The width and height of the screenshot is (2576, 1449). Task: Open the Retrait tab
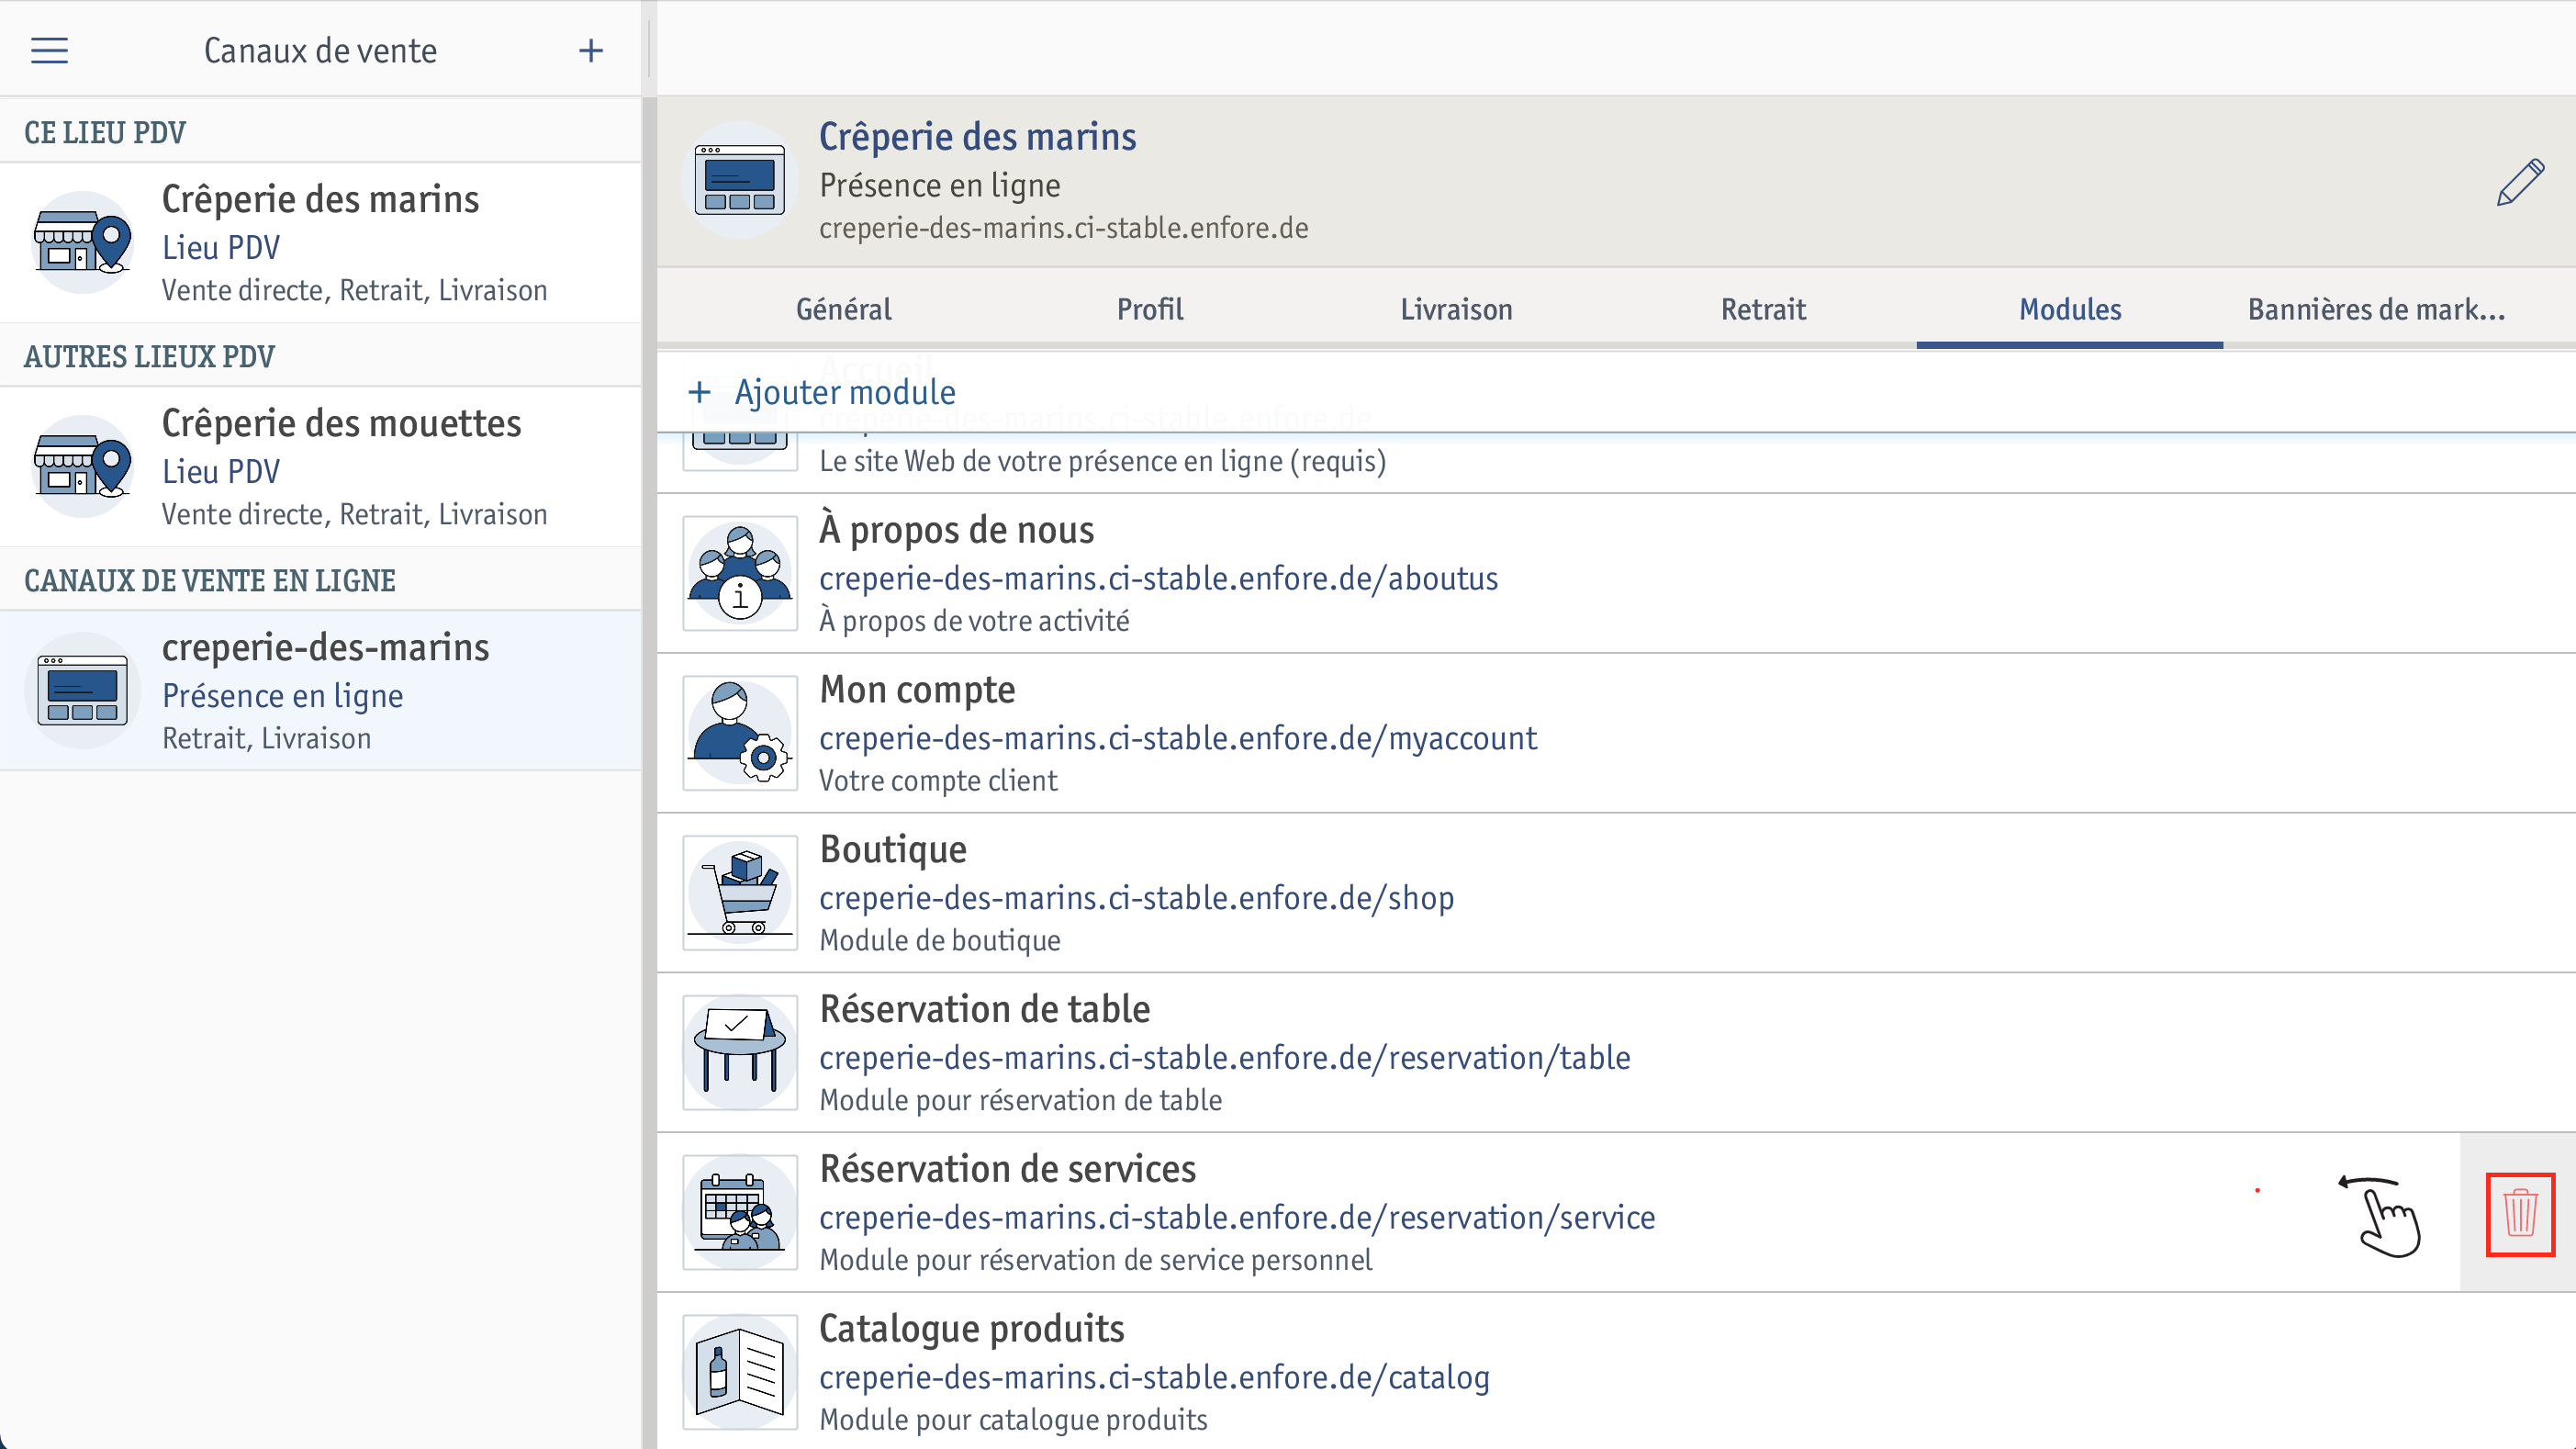point(1763,309)
